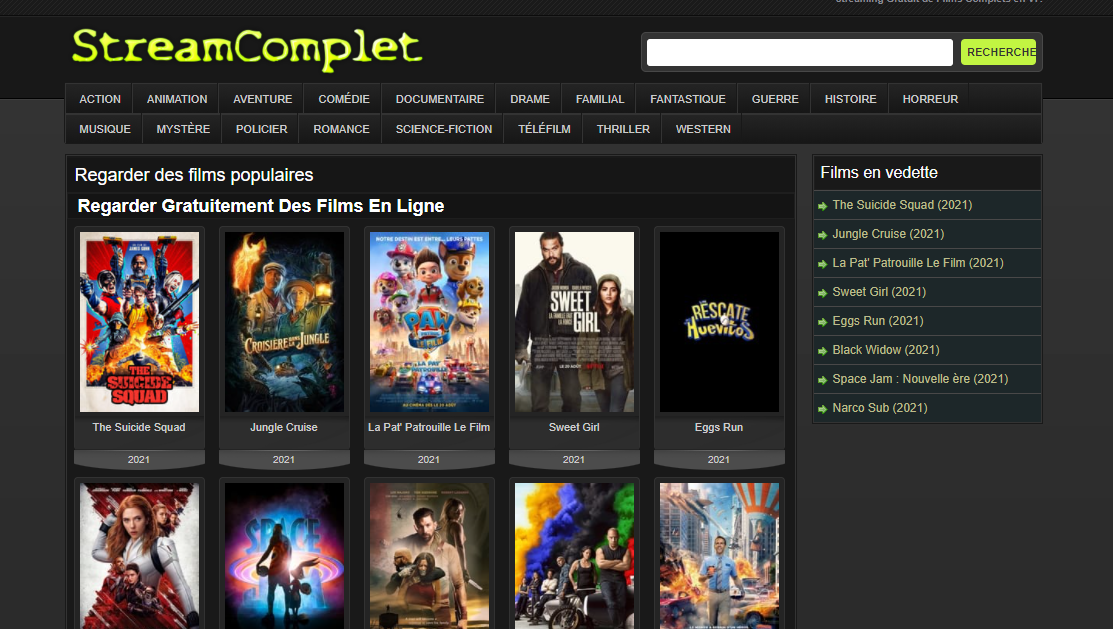Viewport: 1113px width, 629px height.
Task: Click the 'Regarder des films populaires' heading
Action: 194,175
